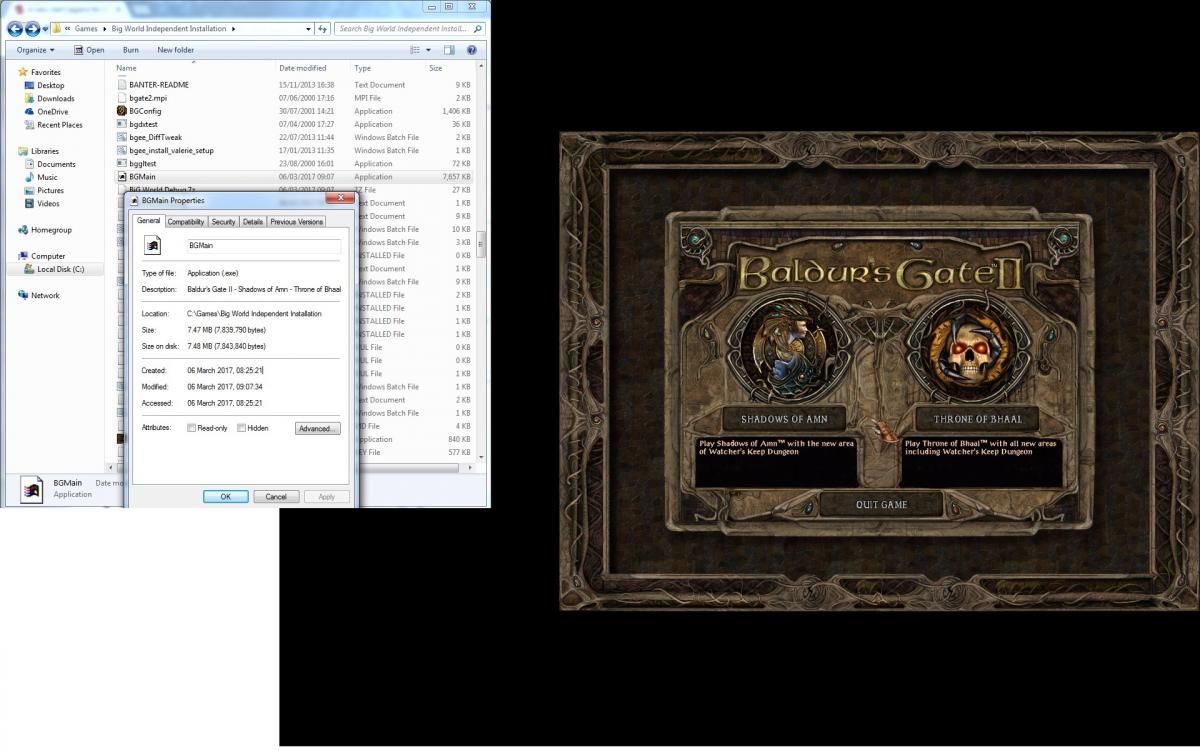Screen dimensions: 1200x750
Task: Refresh the Explorer folder view
Action: pos(323,29)
